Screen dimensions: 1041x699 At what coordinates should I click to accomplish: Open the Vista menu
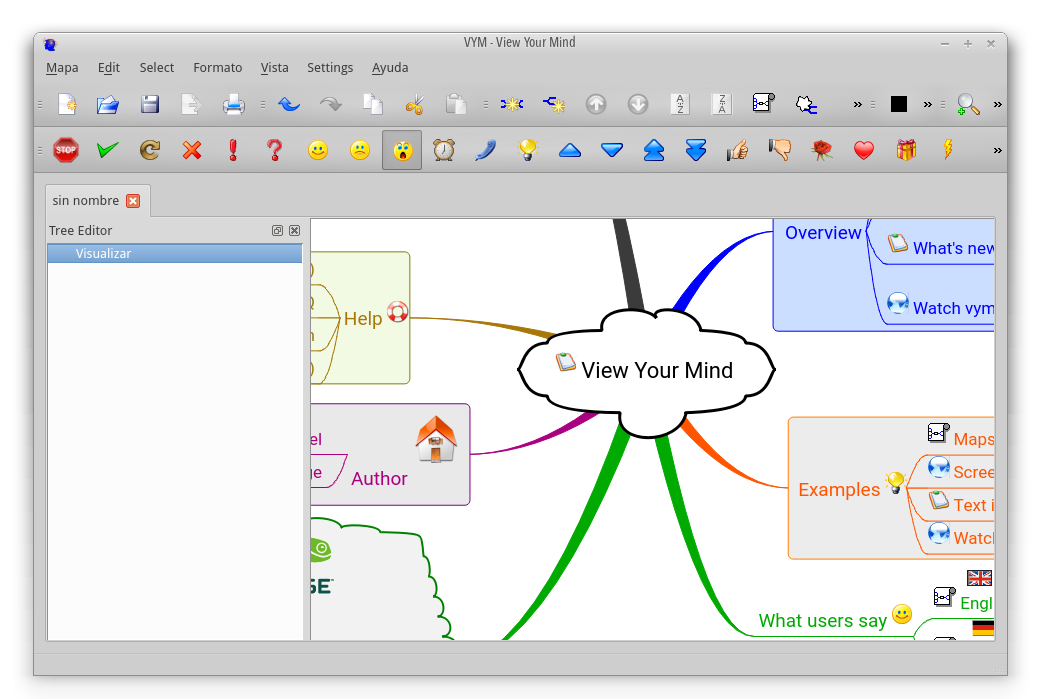274,68
